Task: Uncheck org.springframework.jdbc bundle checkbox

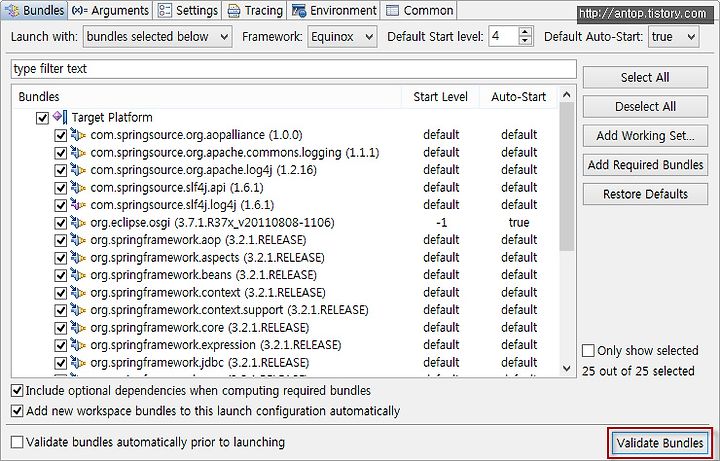Action: coord(61,363)
